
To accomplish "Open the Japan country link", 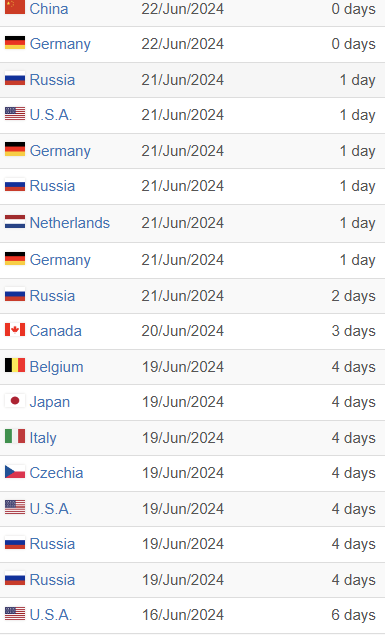I will coord(50,402).
